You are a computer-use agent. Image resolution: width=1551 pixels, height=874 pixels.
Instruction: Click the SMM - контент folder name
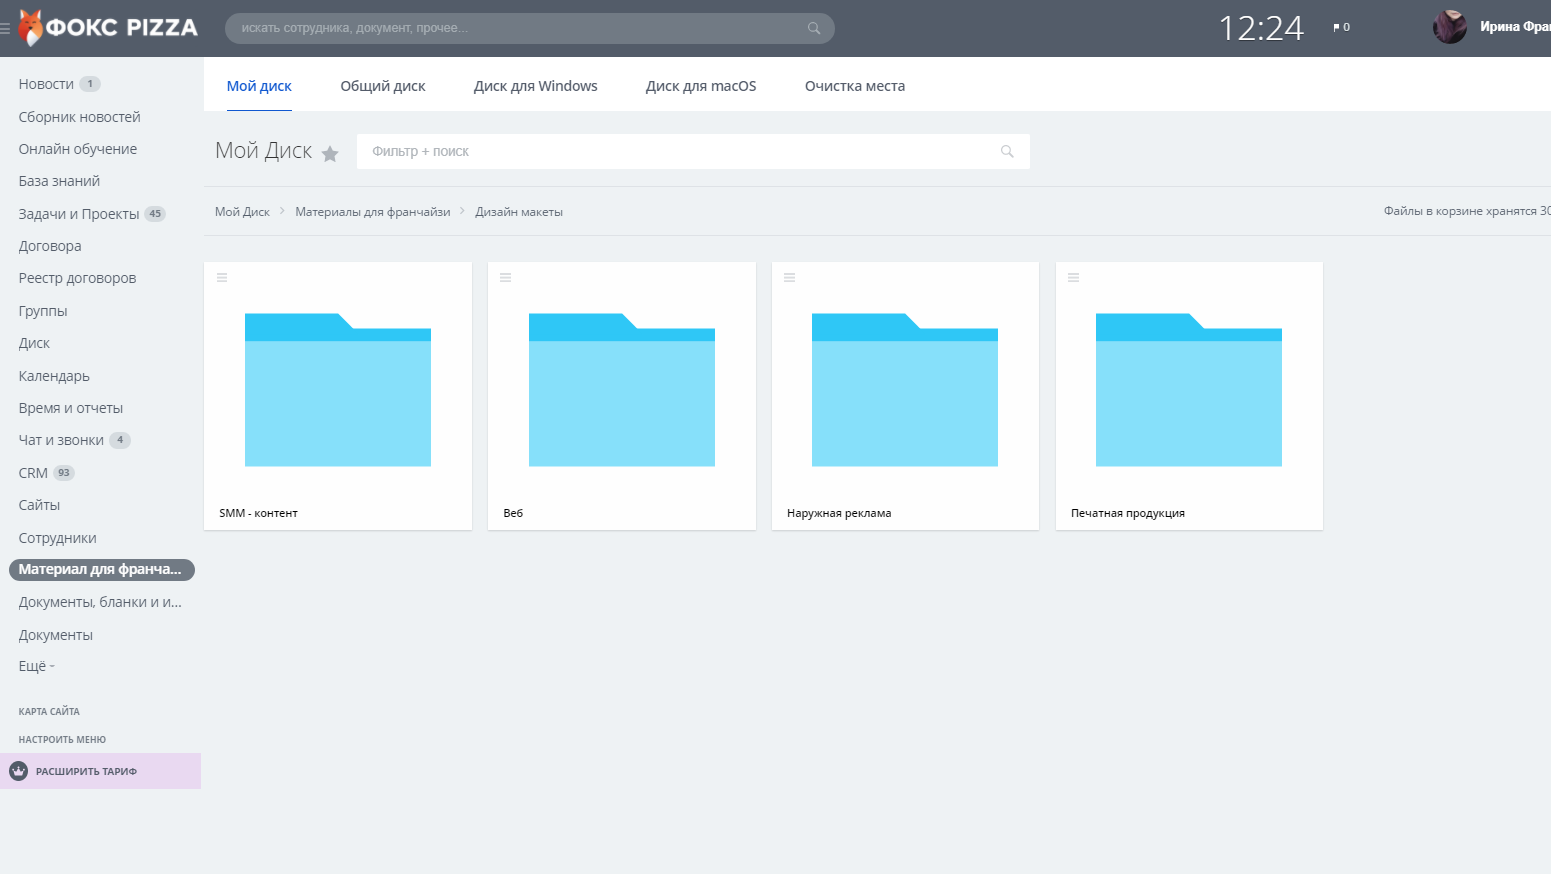pos(258,513)
